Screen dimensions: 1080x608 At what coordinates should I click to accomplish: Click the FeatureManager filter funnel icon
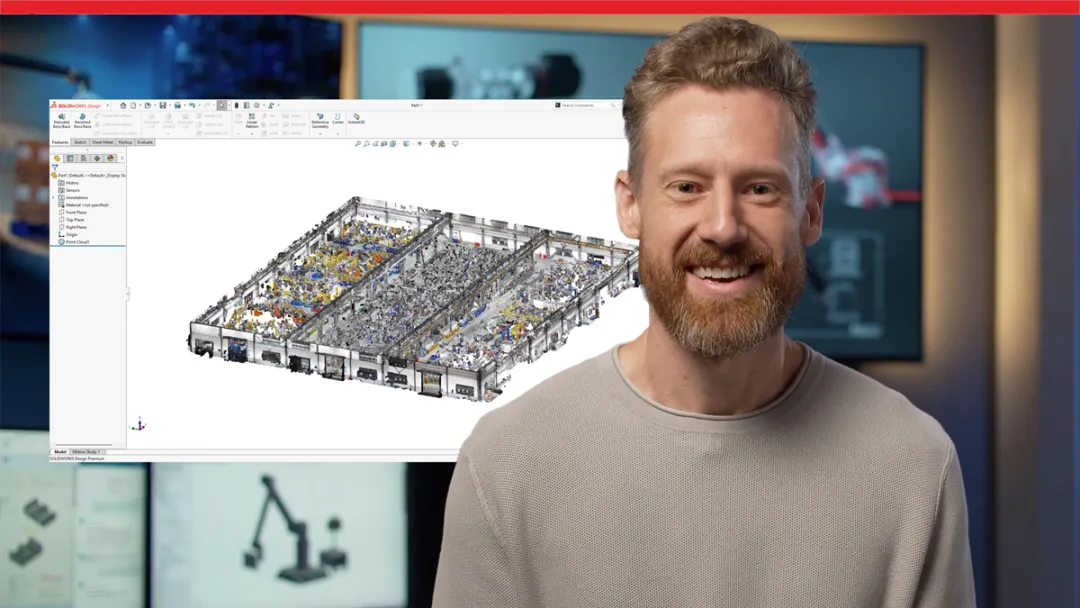(54, 167)
